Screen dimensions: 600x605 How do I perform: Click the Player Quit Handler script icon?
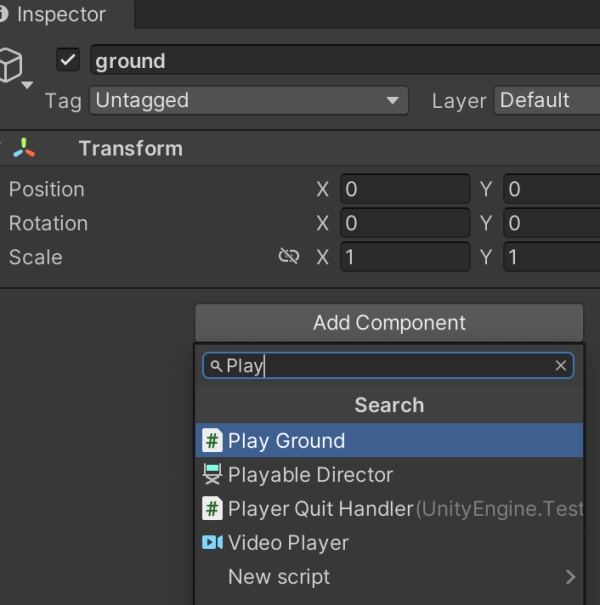pos(212,508)
